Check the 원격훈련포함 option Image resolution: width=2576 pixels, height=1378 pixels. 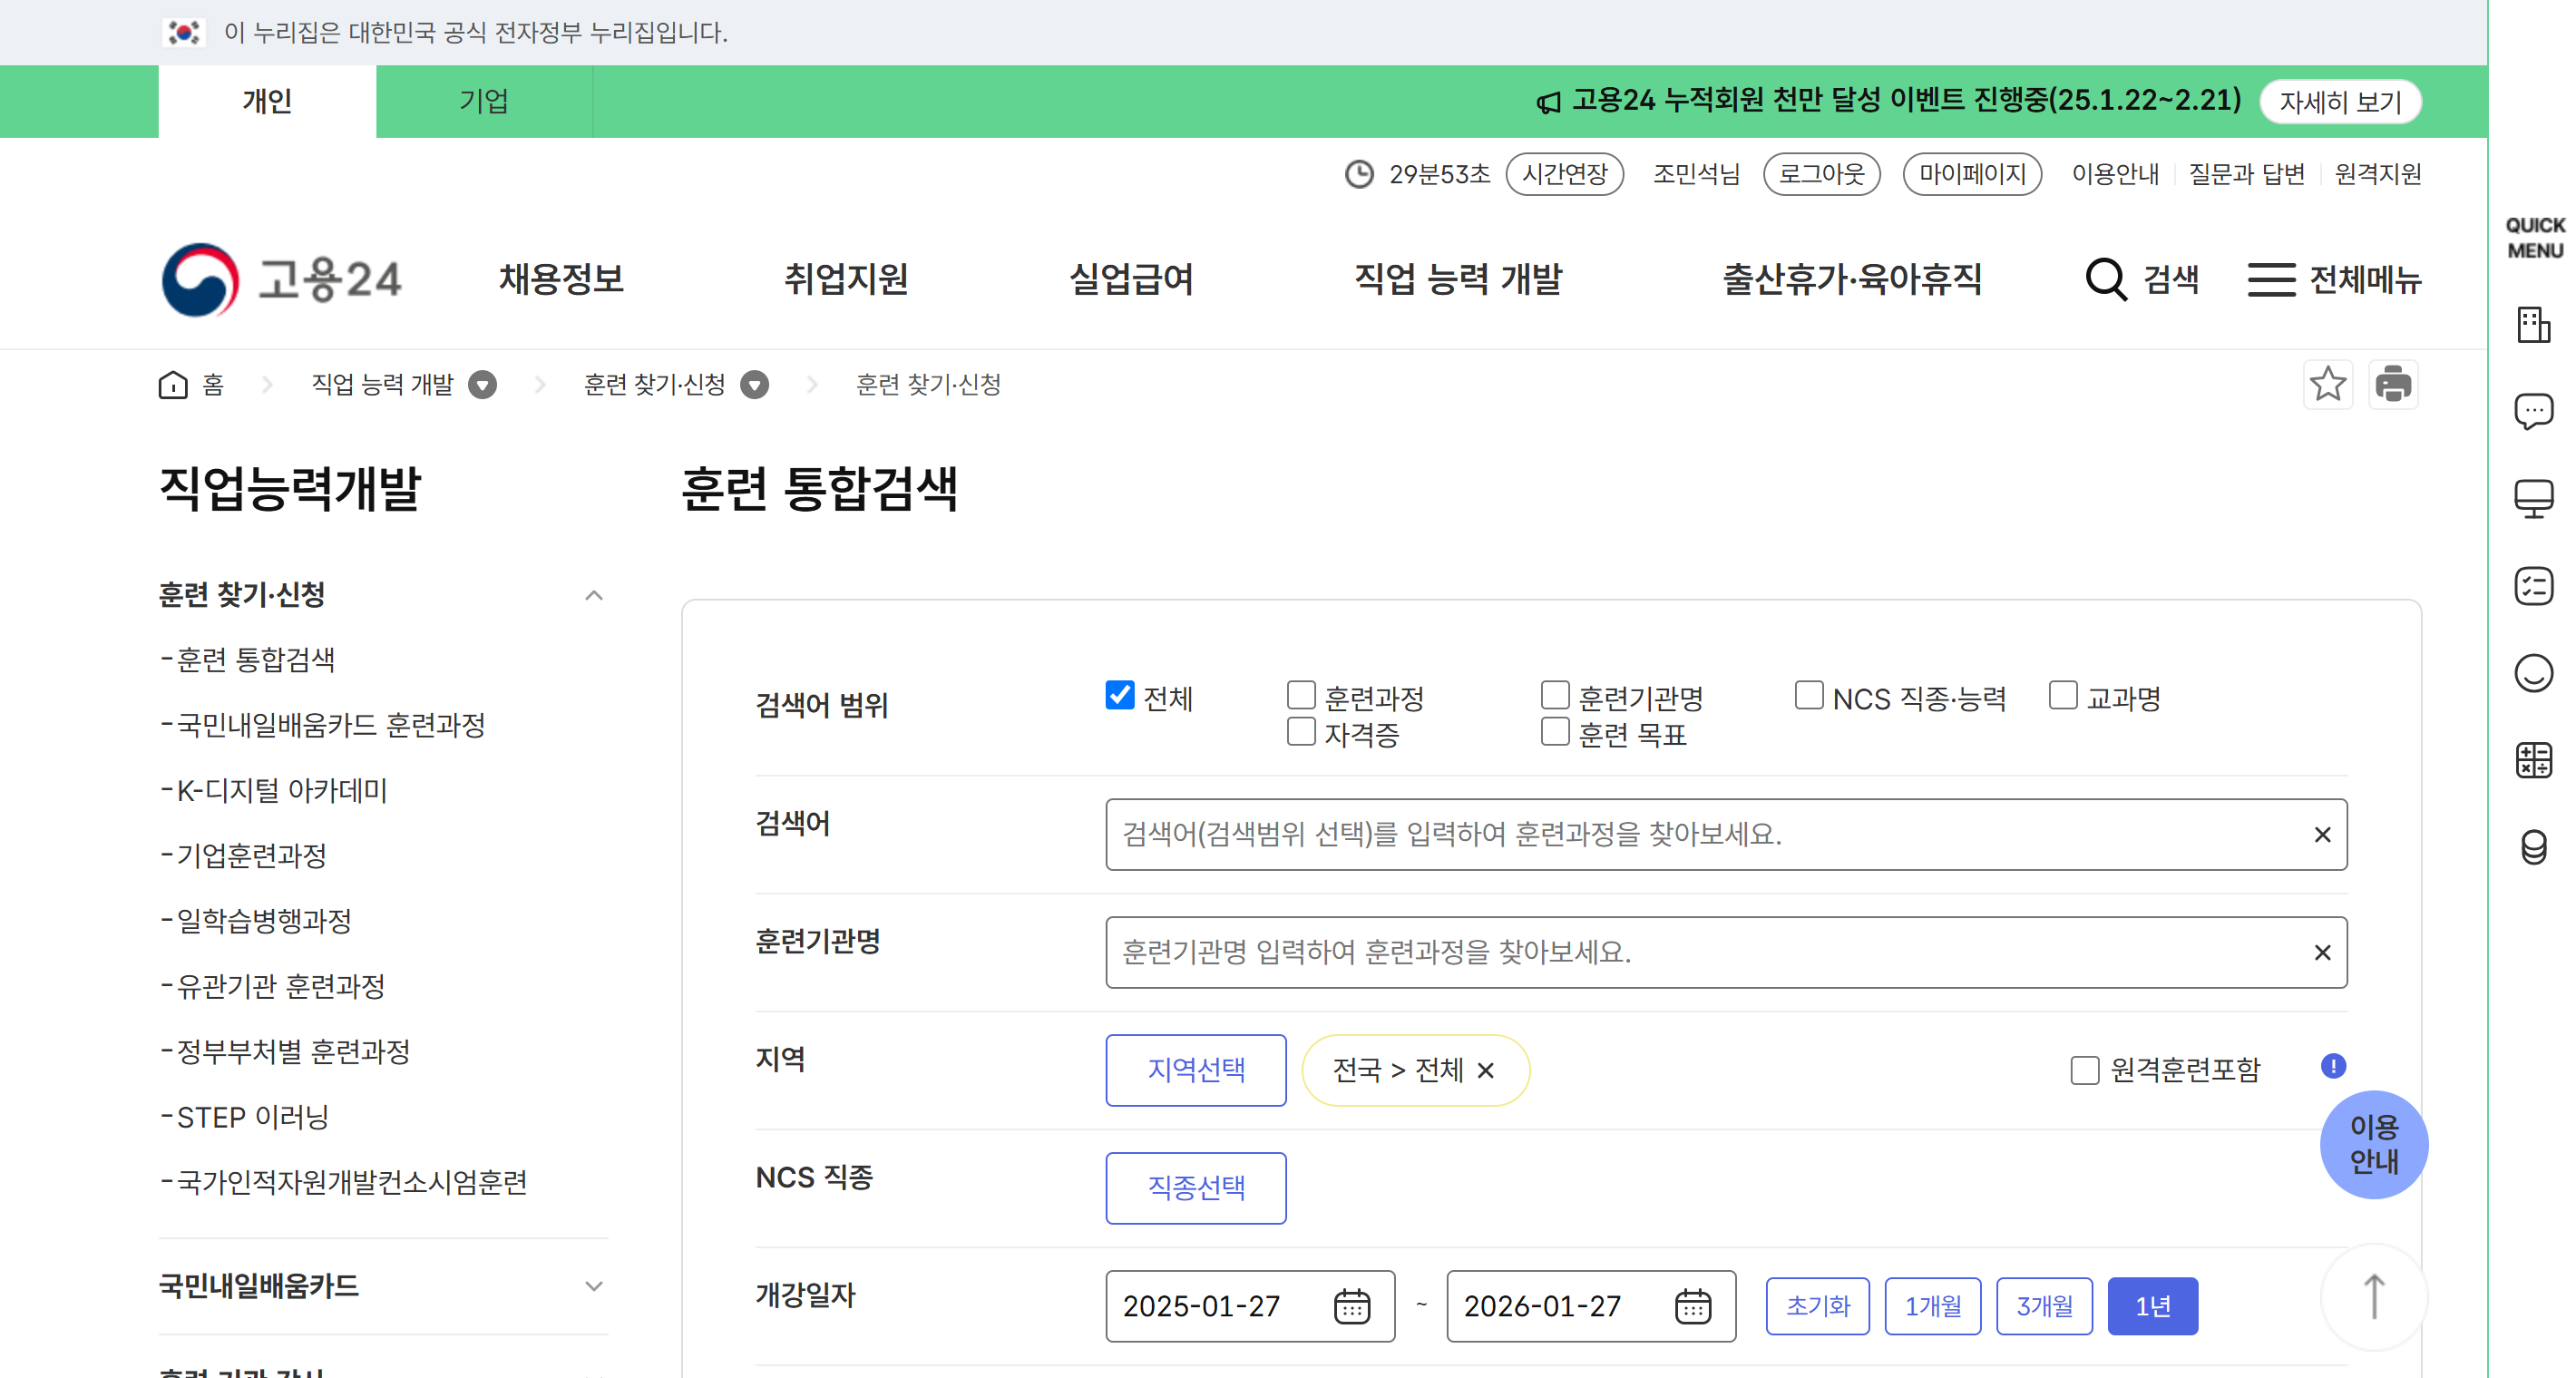(2085, 1070)
